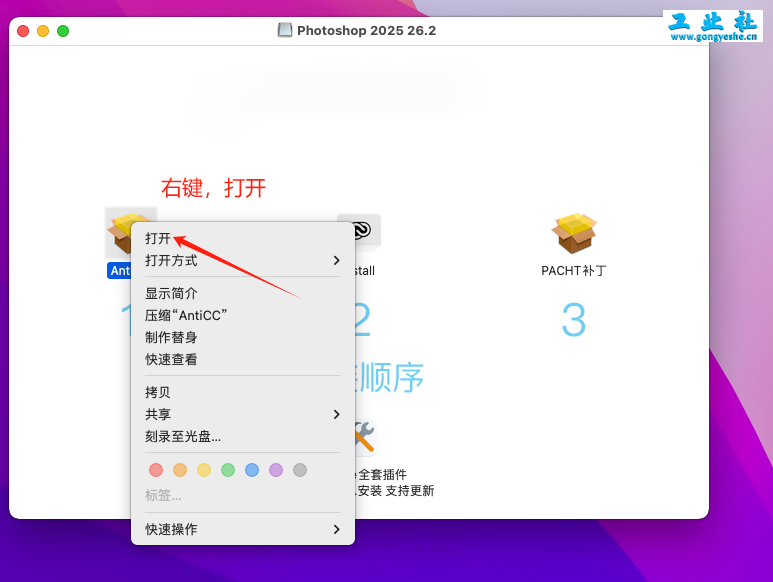Choose 制作替身 from context menu
Image resolution: width=773 pixels, height=582 pixels.
[x=243, y=338]
